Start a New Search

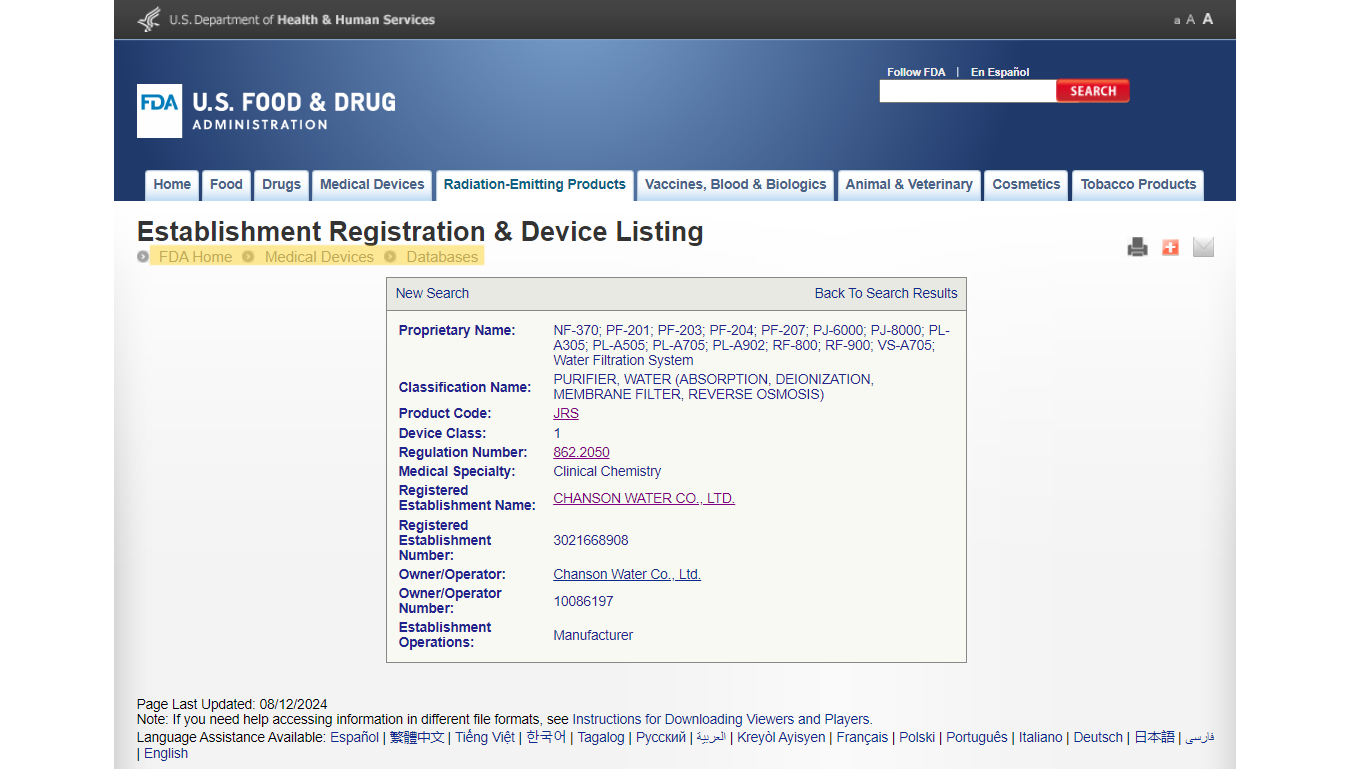(x=432, y=294)
